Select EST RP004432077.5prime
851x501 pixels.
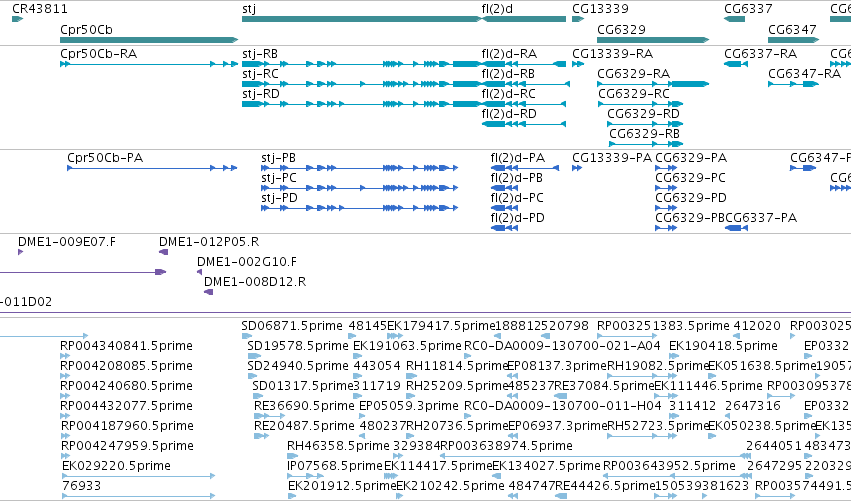pos(65,416)
